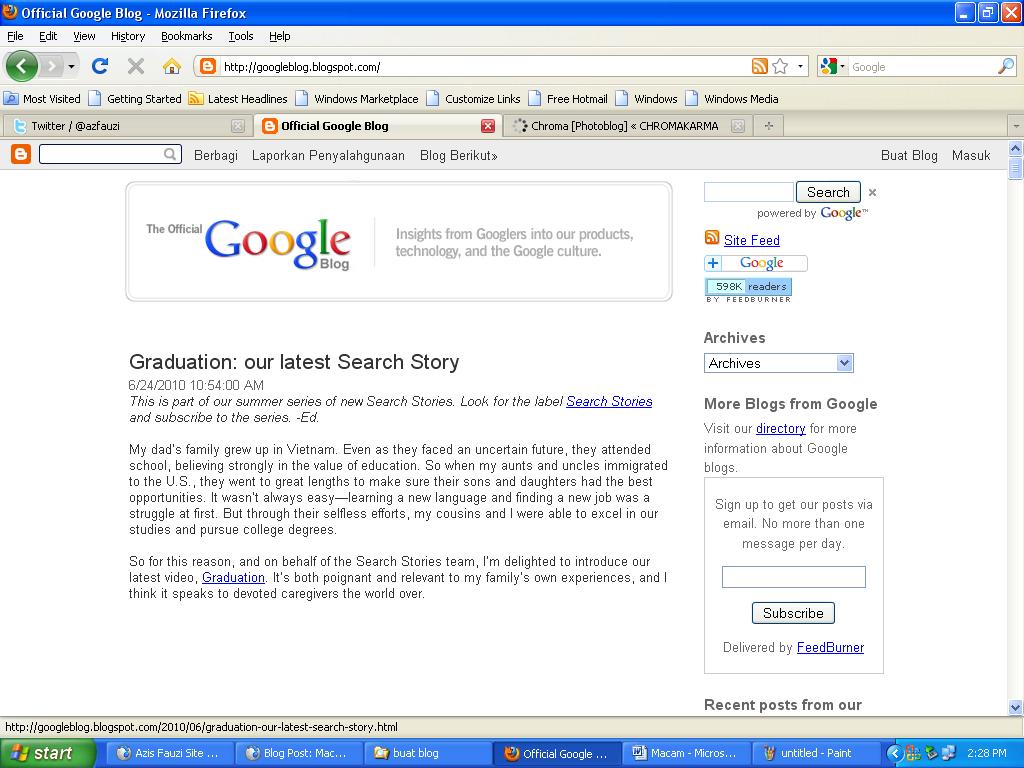Click the orange Blogger logo in navbar

(x=21, y=155)
